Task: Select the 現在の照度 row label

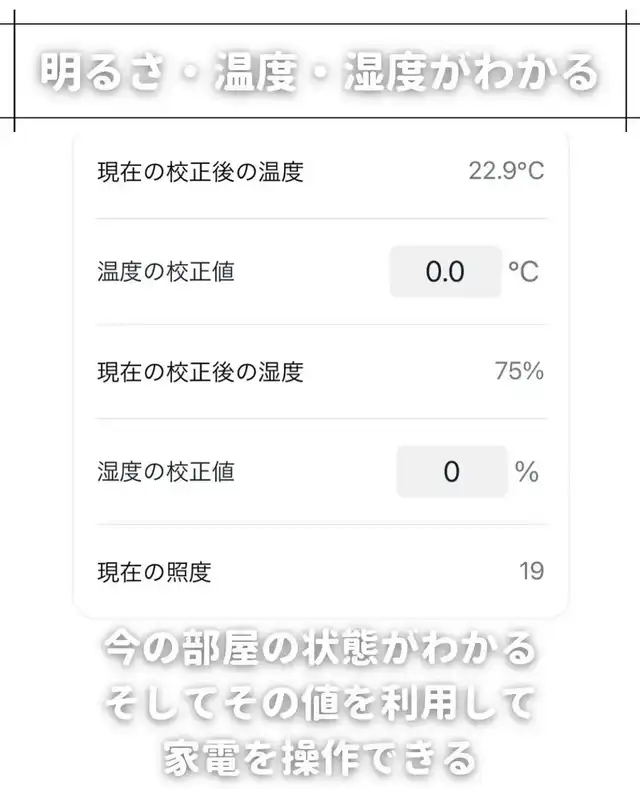Action: pos(154,572)
